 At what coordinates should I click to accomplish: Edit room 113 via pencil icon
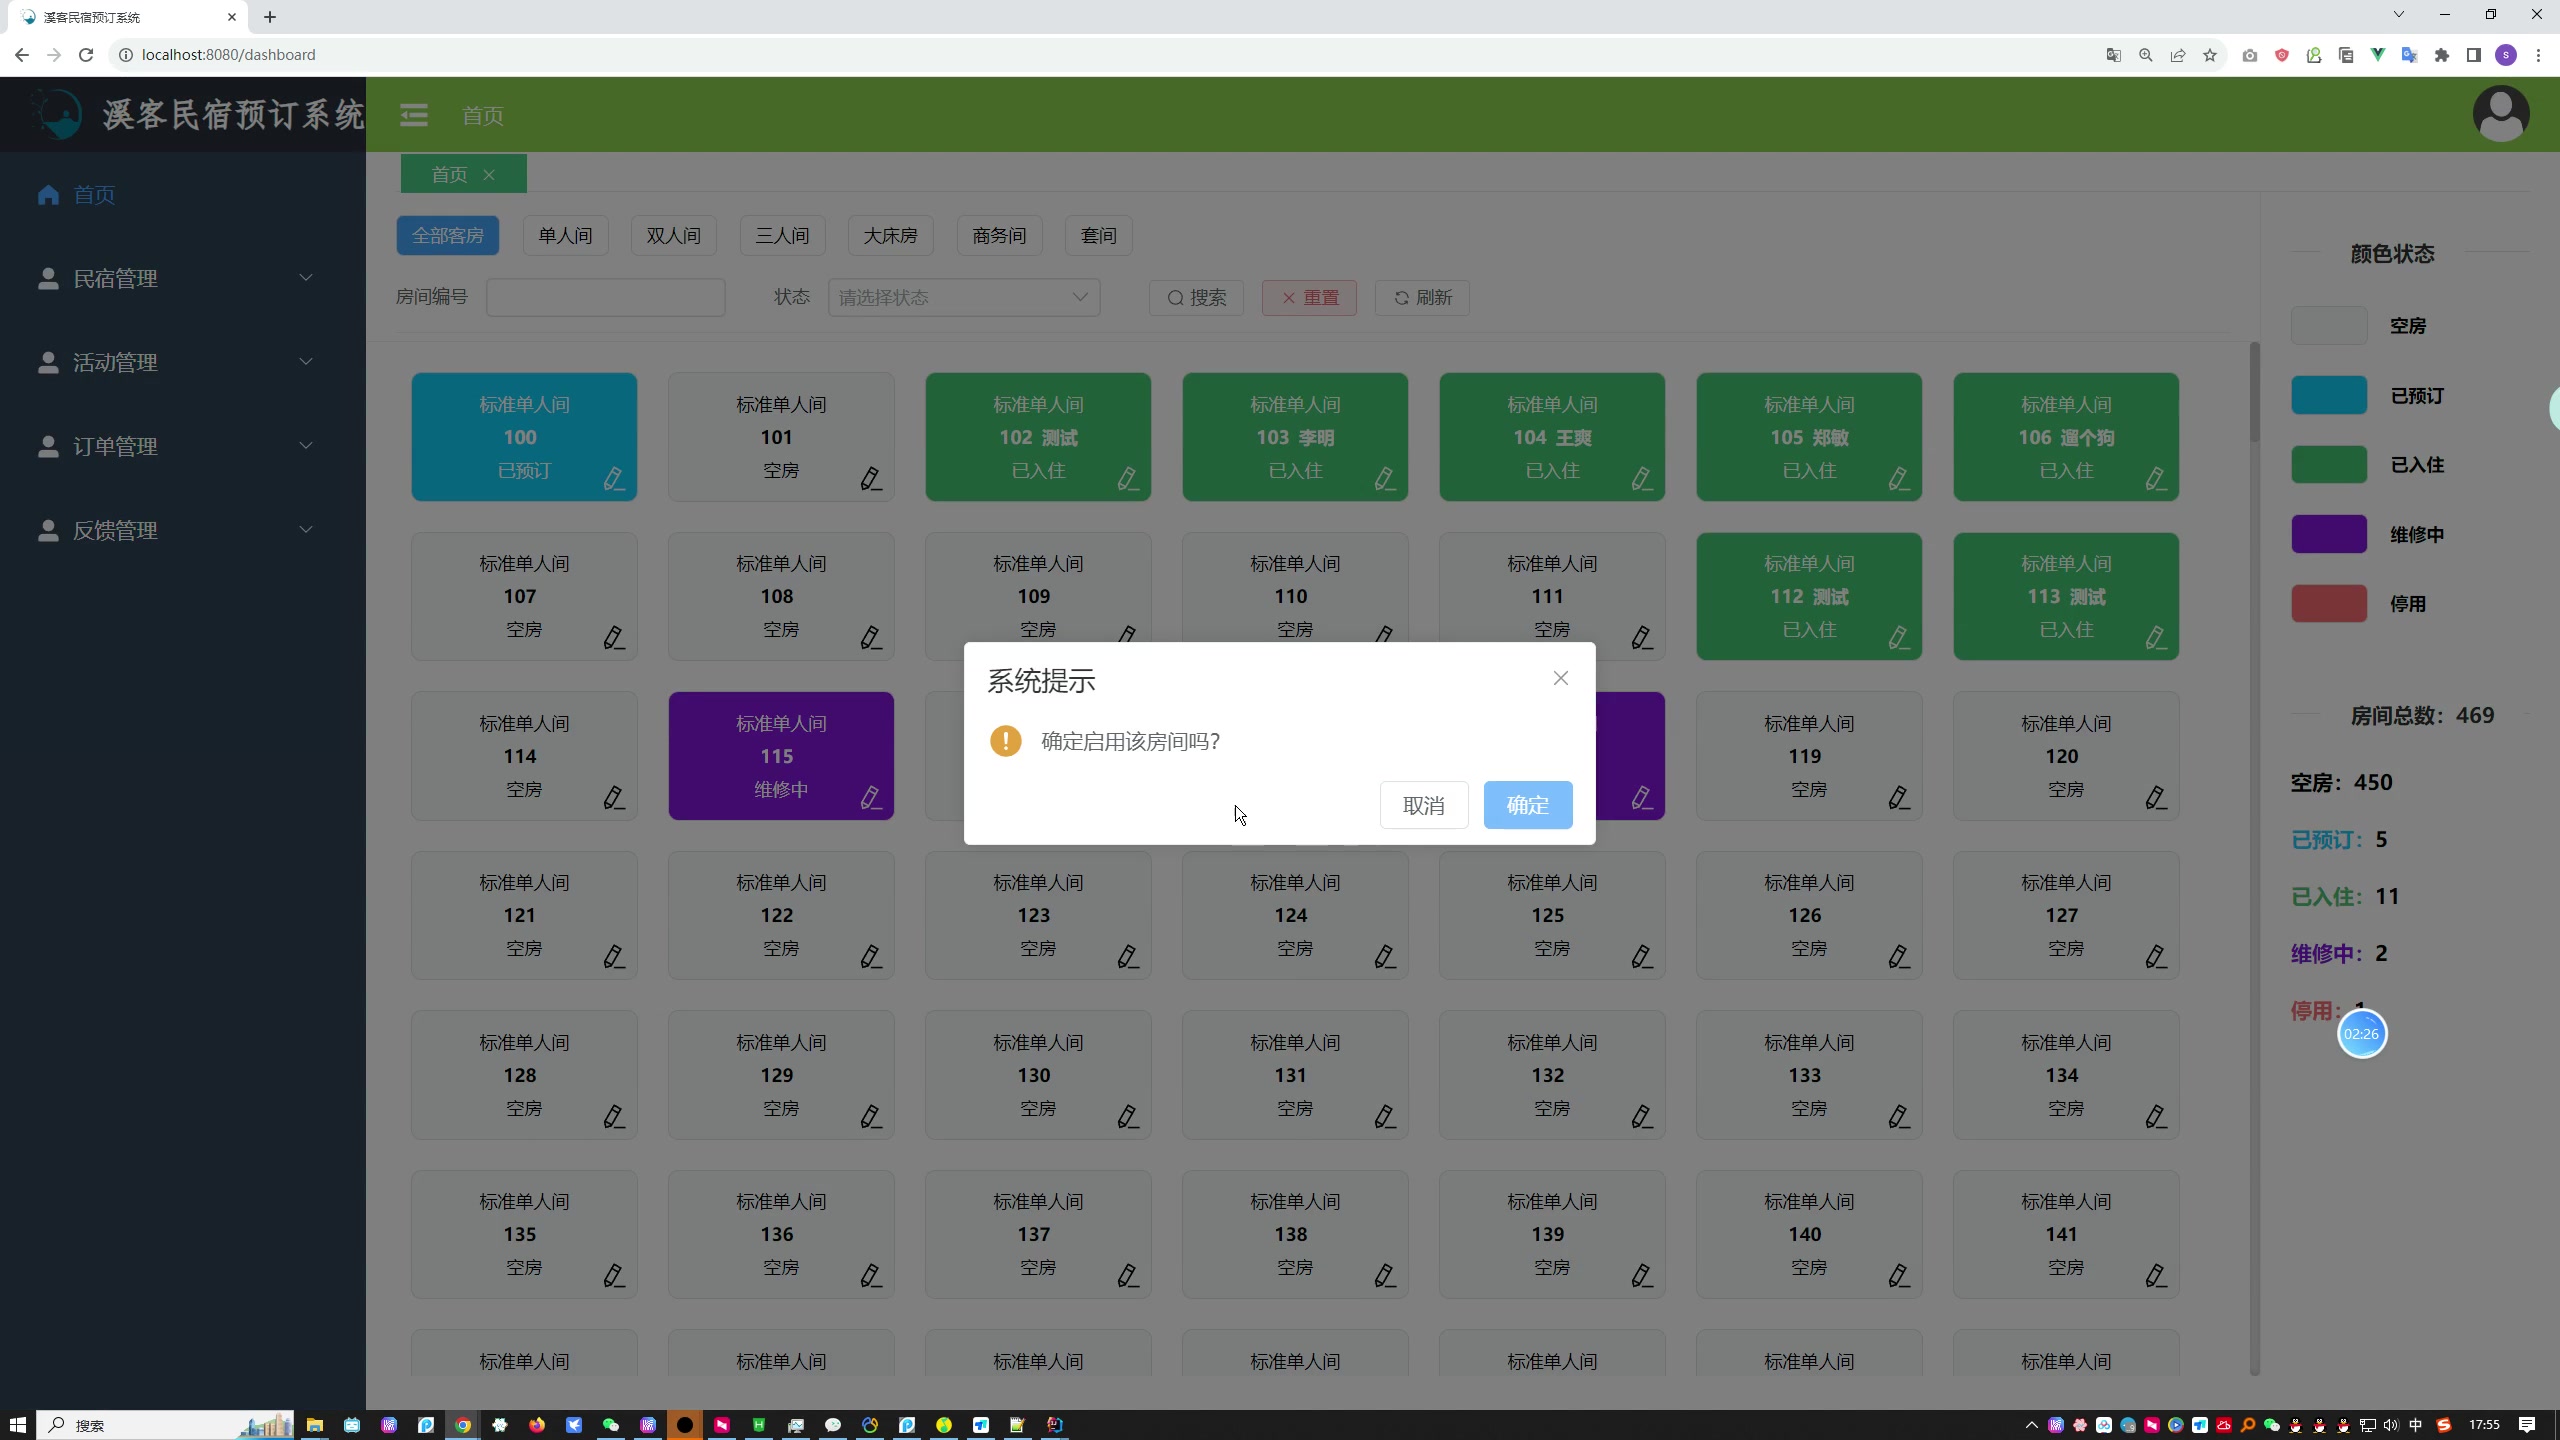[2156, 638]
